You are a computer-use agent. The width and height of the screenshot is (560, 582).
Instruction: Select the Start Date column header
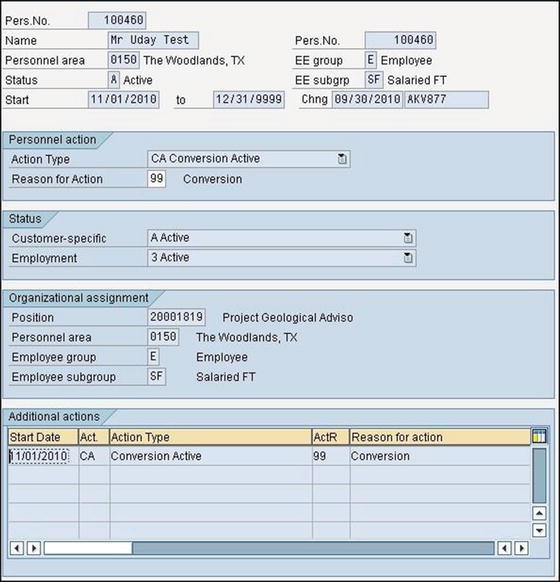pyautogui.click(x=43, y=437)
